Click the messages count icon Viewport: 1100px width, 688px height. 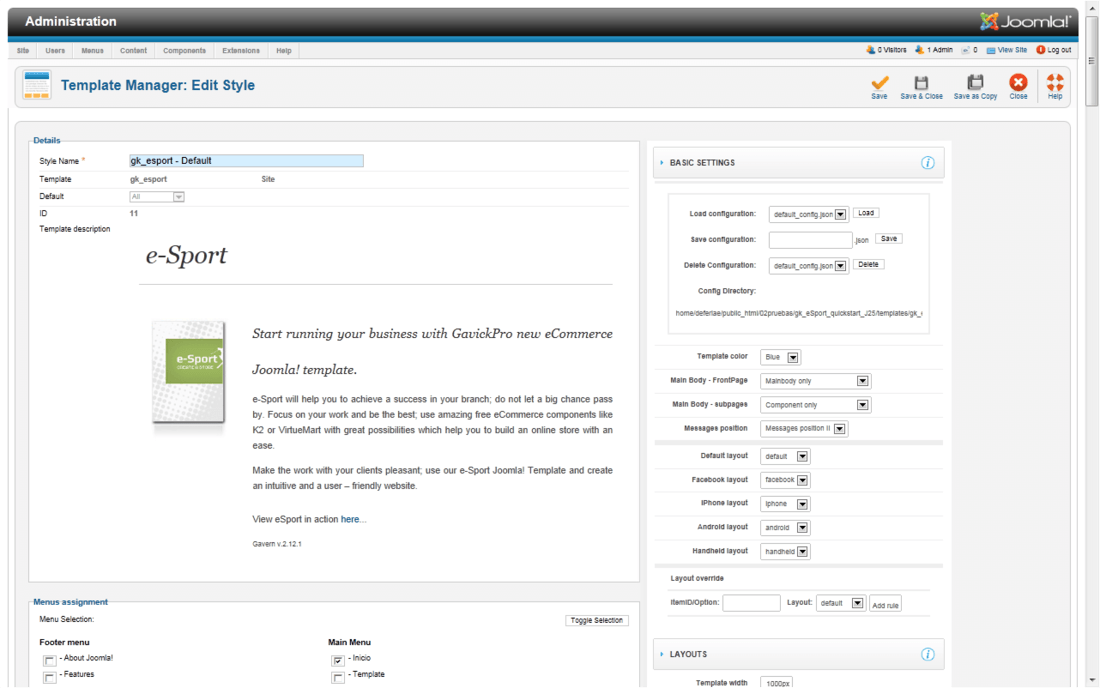pos(965,50)
